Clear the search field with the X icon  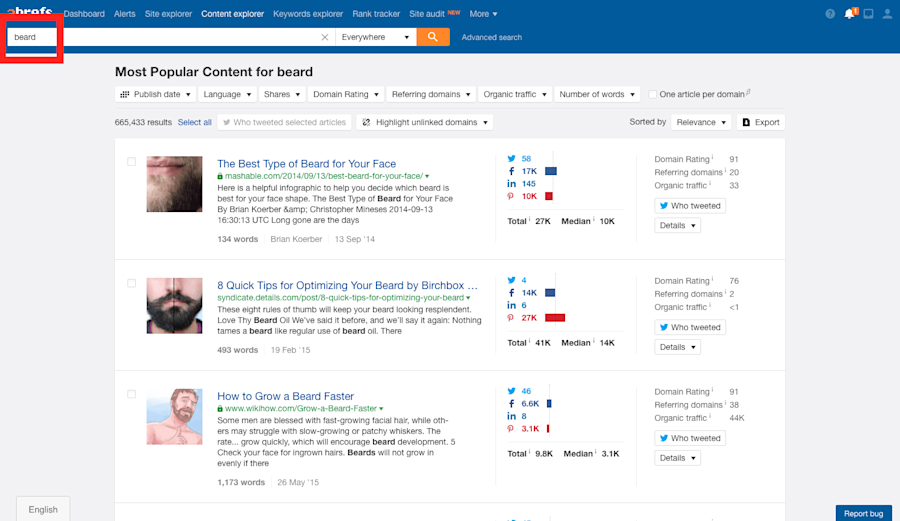325,37
